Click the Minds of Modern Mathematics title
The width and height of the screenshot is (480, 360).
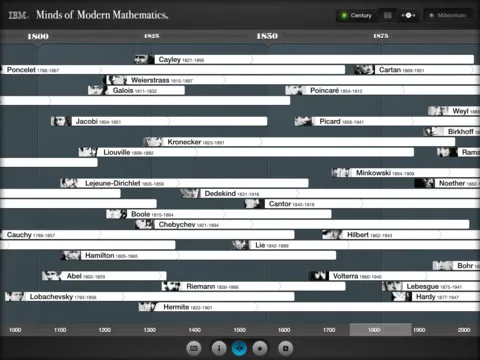102,15
